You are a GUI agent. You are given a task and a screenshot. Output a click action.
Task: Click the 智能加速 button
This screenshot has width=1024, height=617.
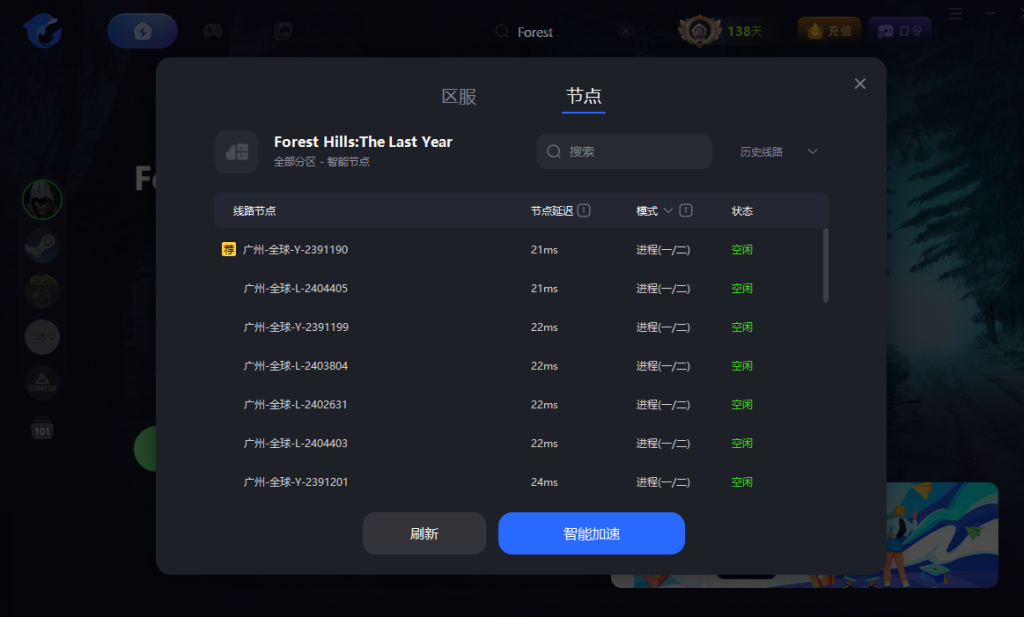tap(591, 533)
